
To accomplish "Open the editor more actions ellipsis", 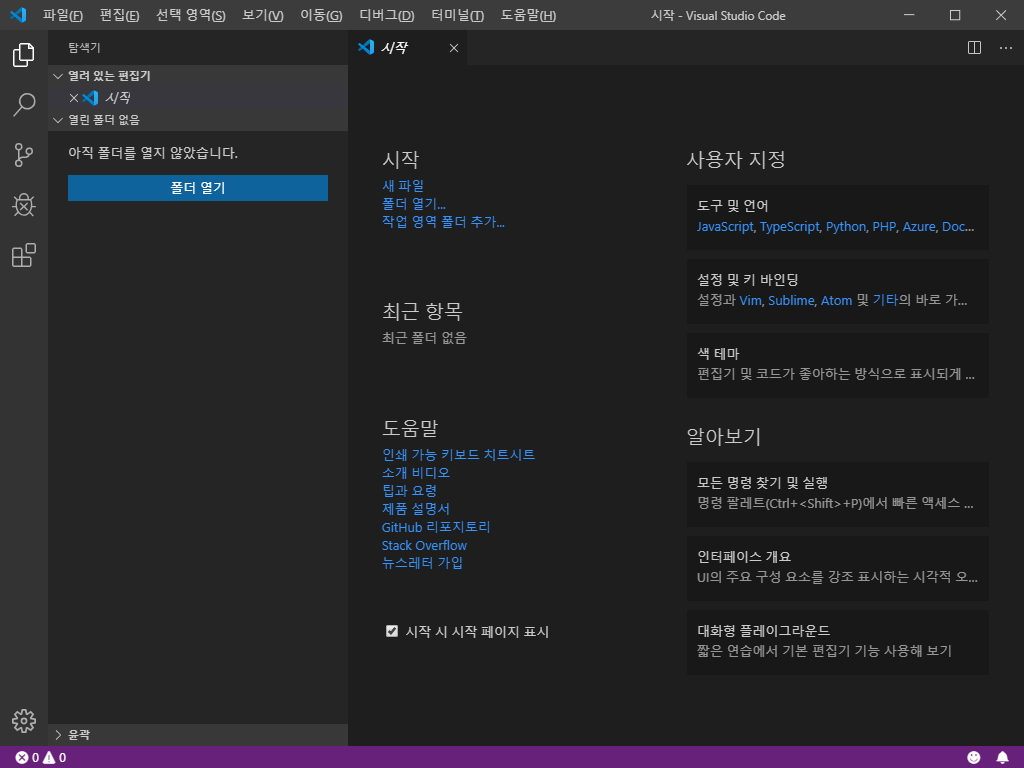I will coord(1005,48).
